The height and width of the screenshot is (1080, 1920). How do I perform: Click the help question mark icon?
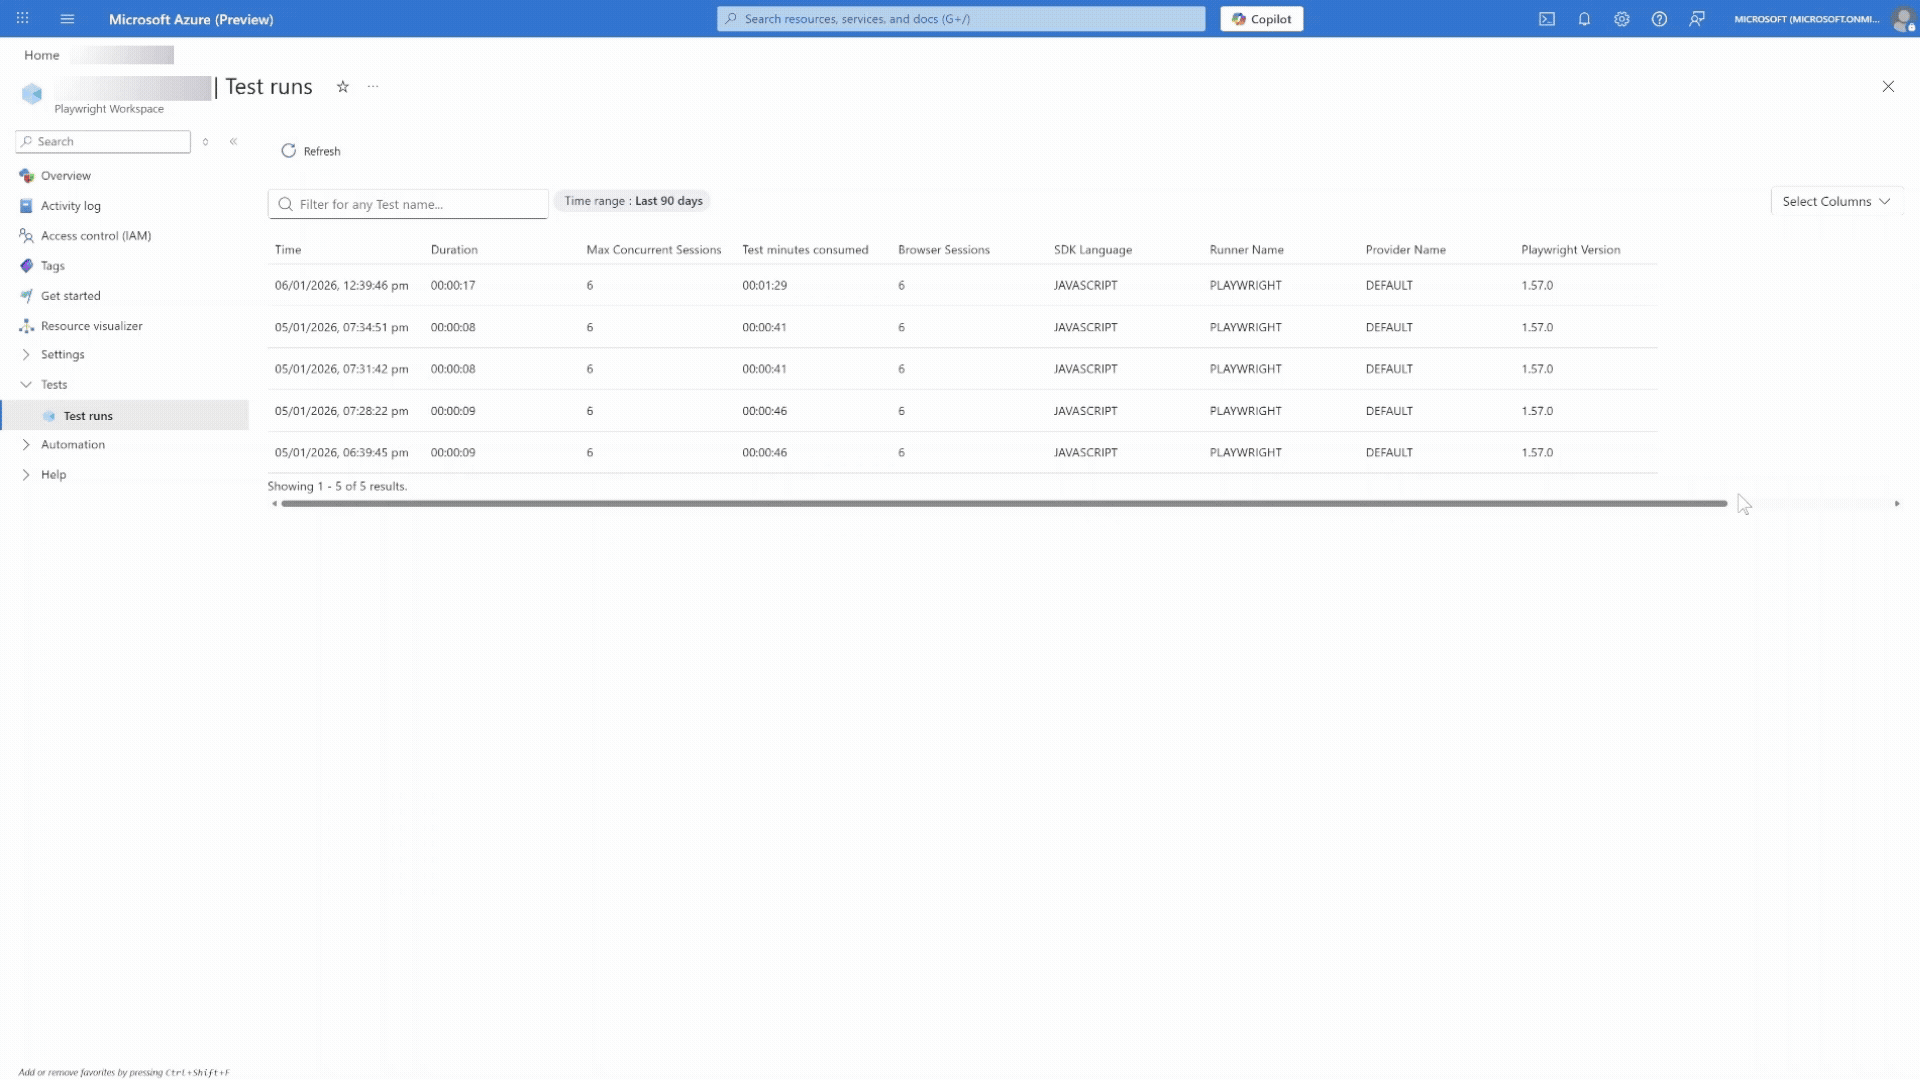(1659, 19)
